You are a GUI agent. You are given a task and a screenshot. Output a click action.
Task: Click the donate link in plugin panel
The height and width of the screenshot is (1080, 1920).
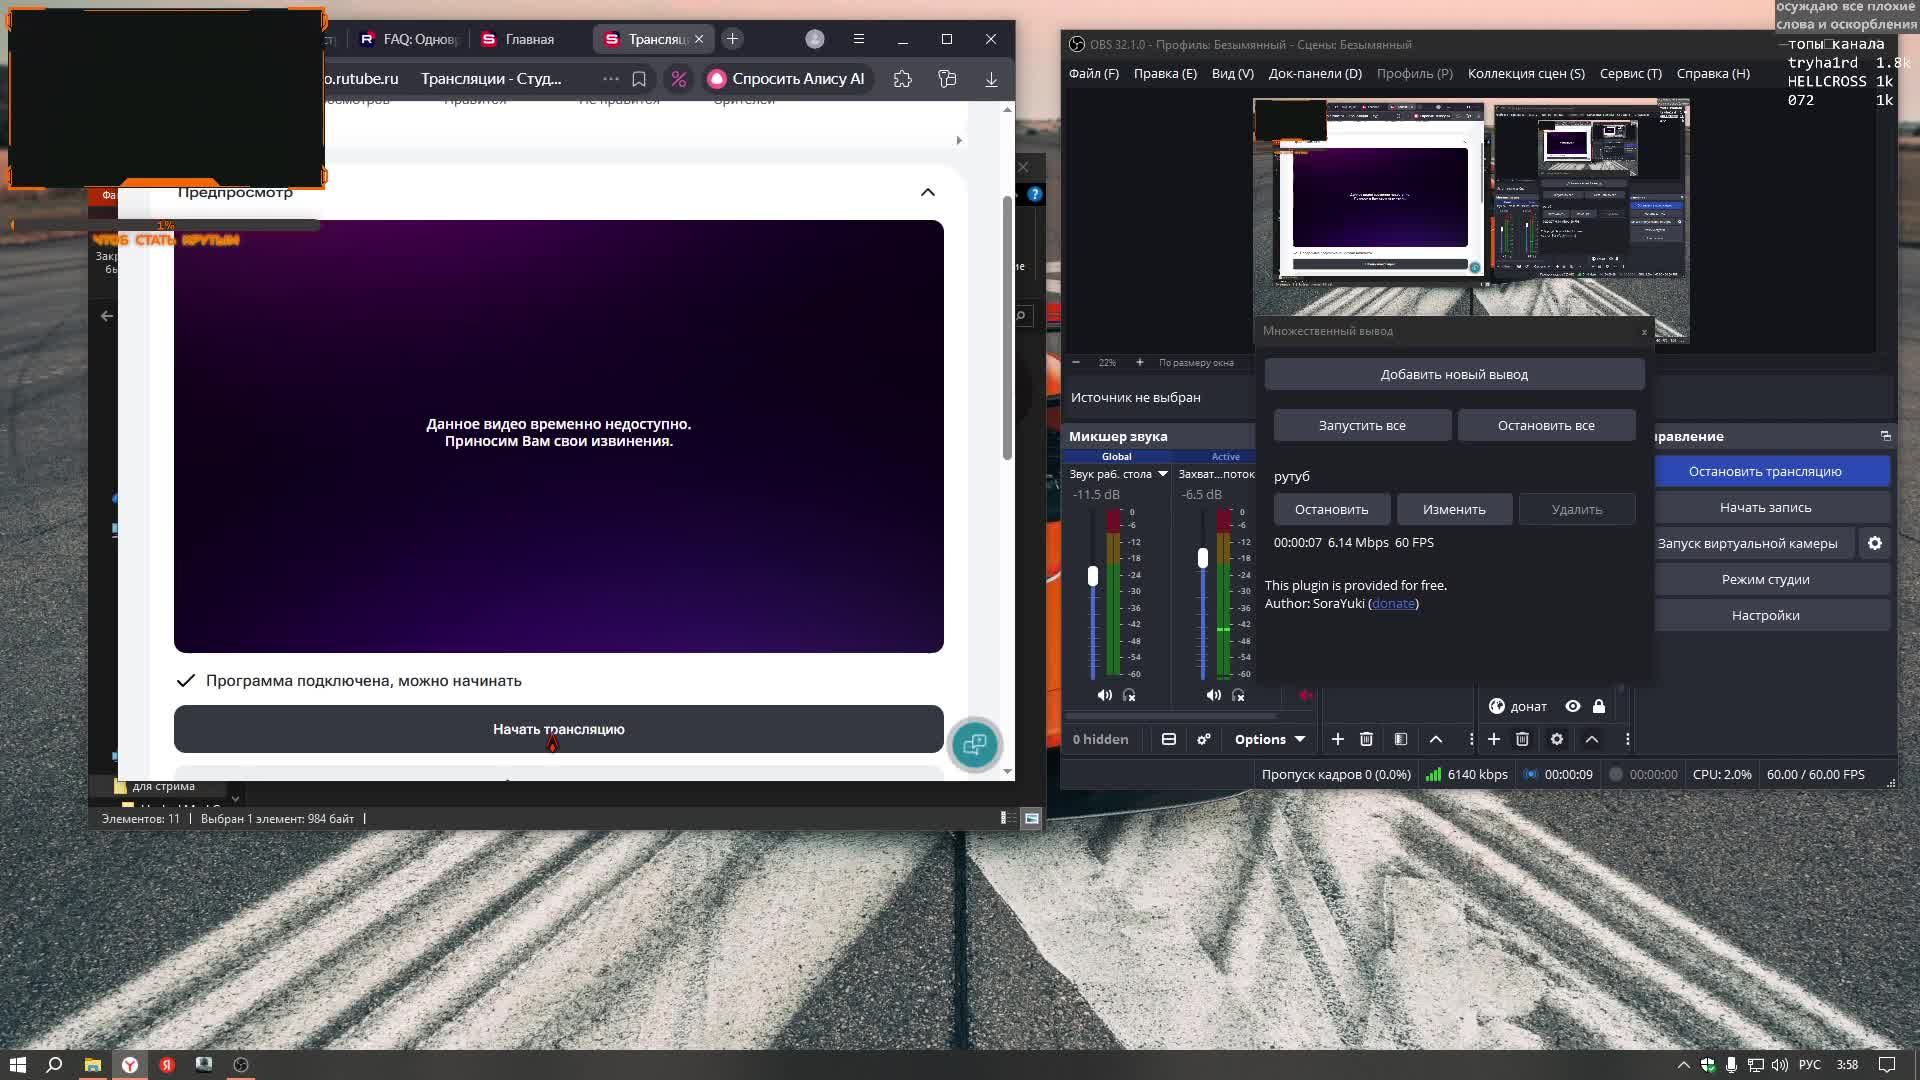click(x=1393, y=603)
